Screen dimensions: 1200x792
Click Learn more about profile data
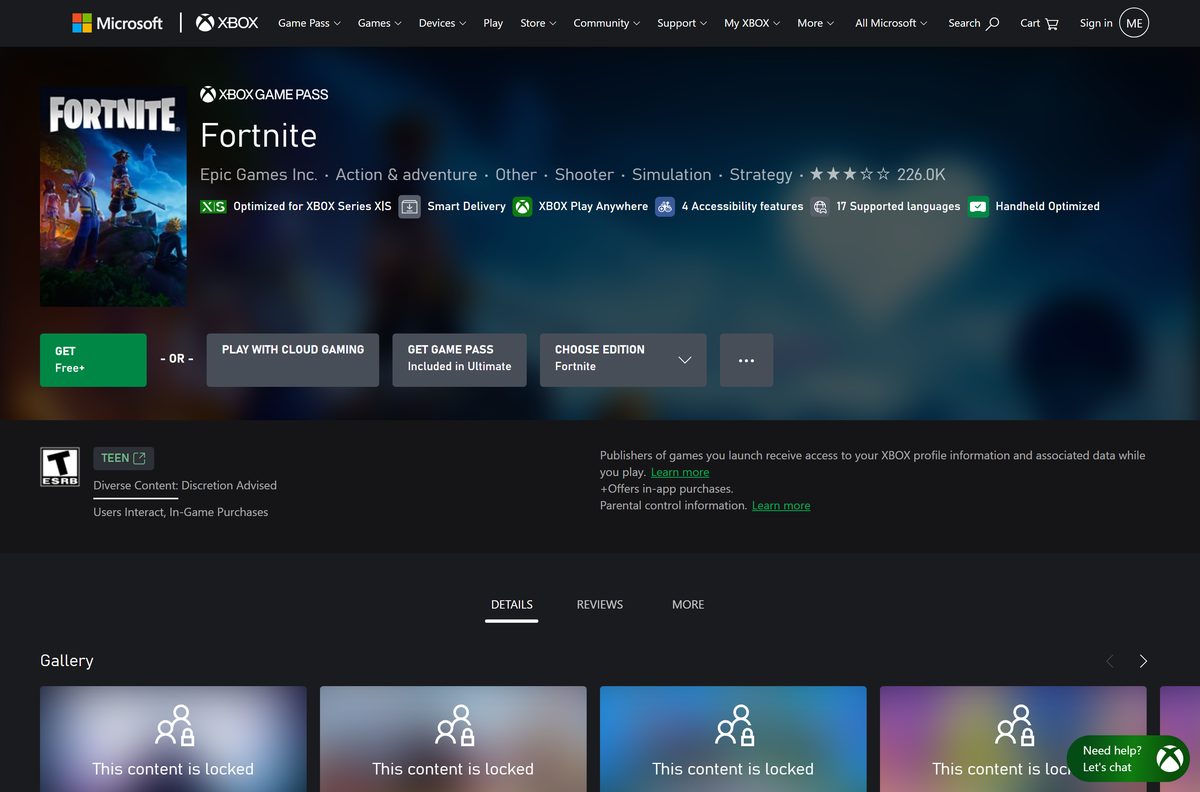(680, 472)
